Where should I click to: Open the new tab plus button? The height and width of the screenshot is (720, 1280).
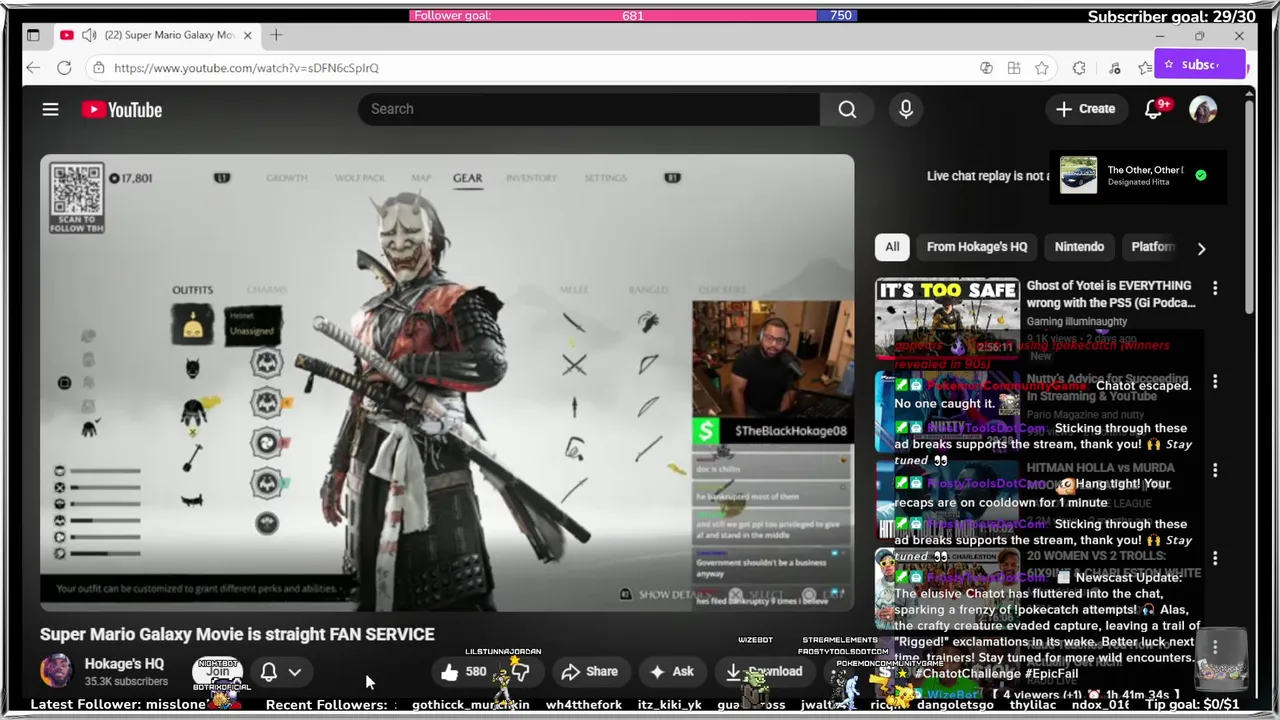point(276,35)
